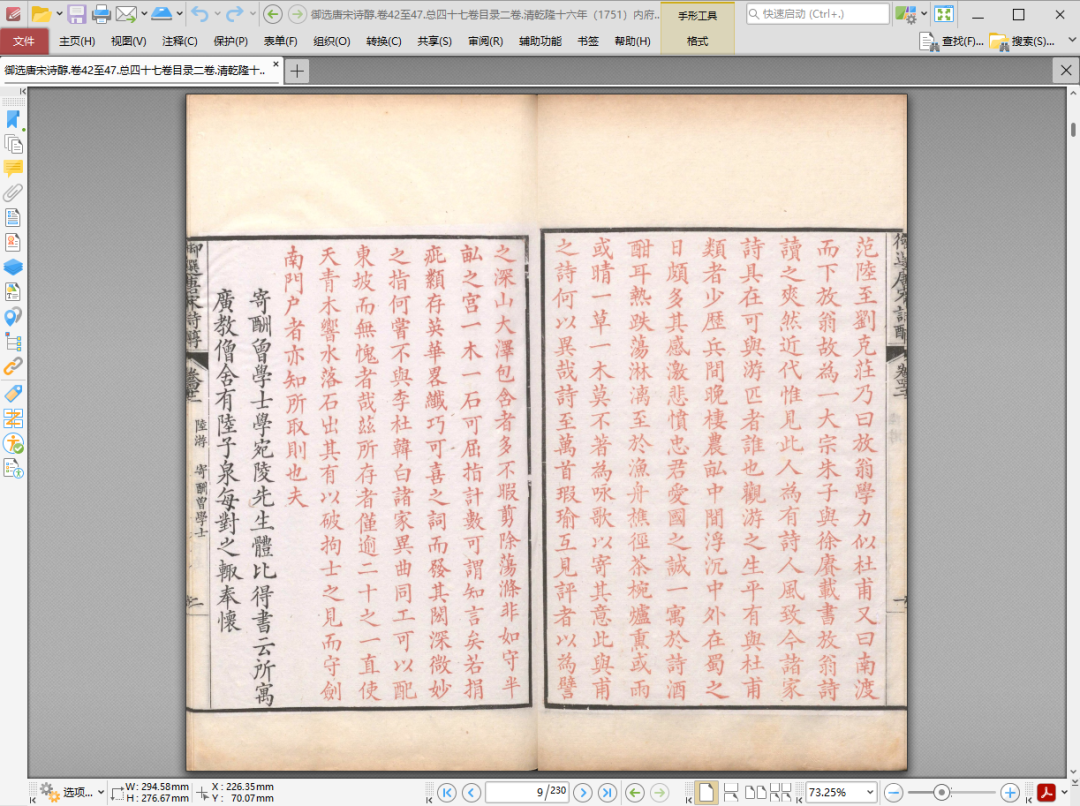This screenshot has height=806, width=1080.
Task: Expand the 73.25% zoom level dropdown
Action: (x=869, y=792)
